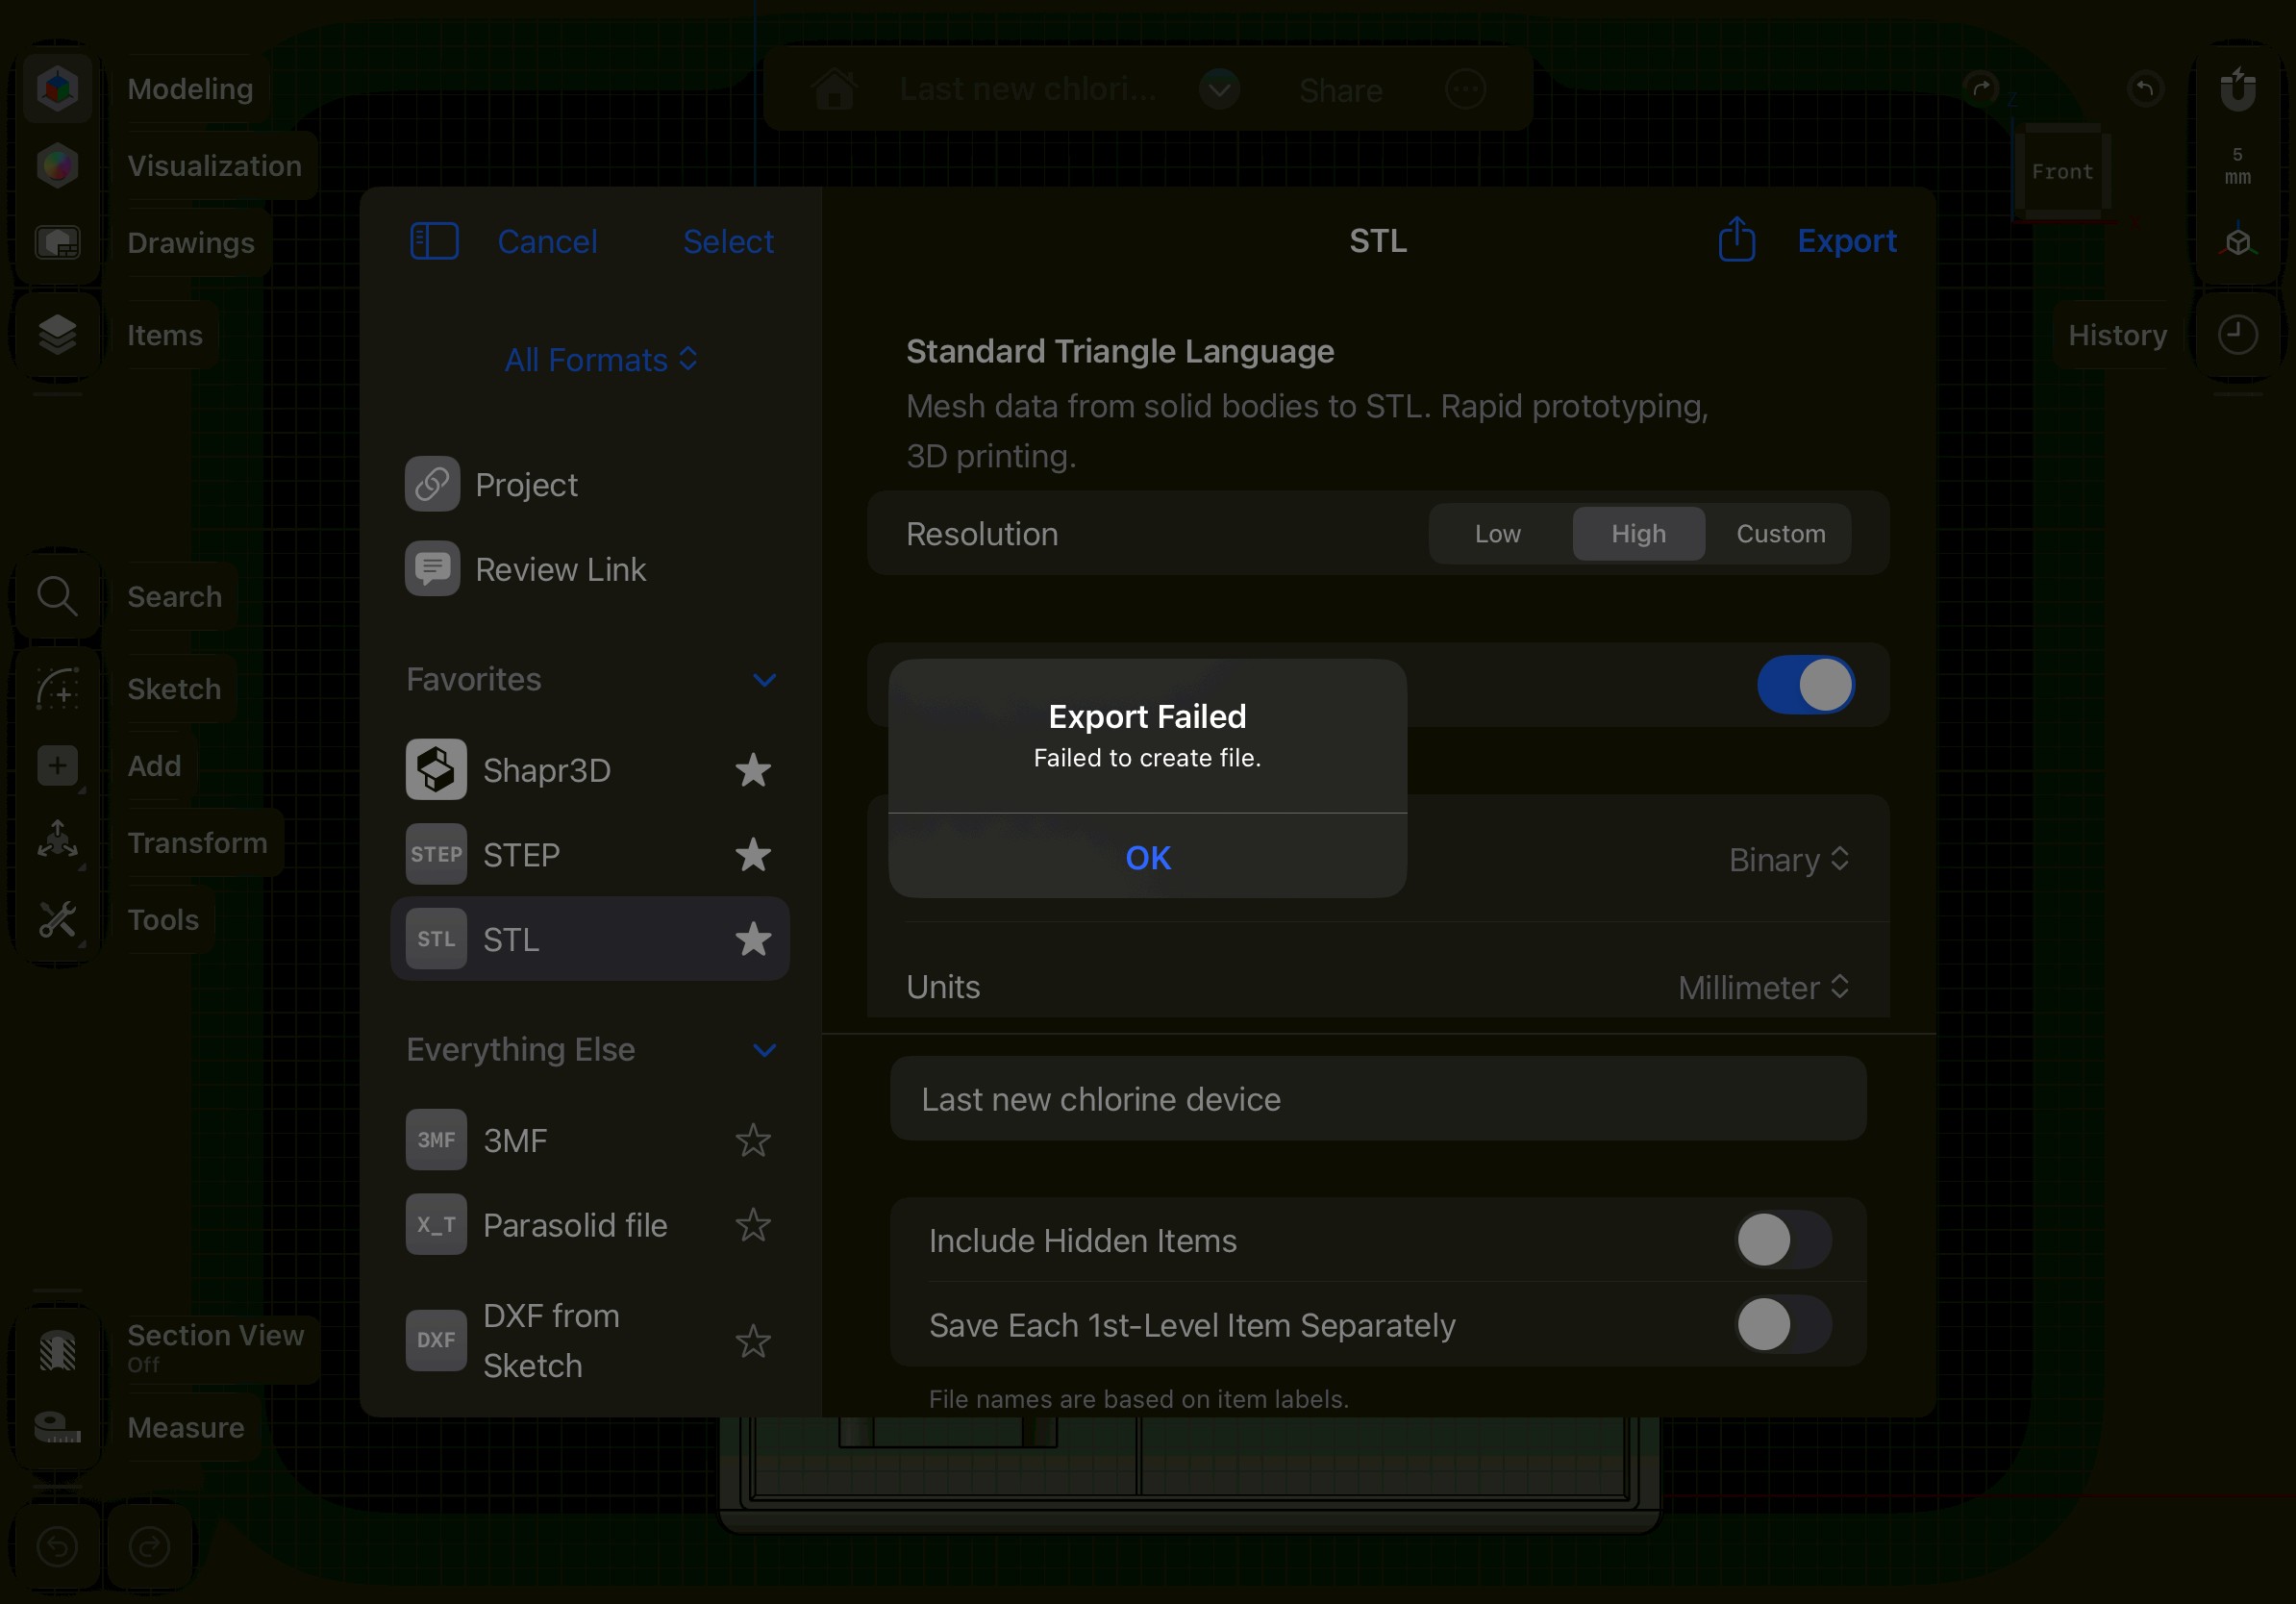
Task: Click OK in Export Failed alert
Action: click(x=1147, y=857)
